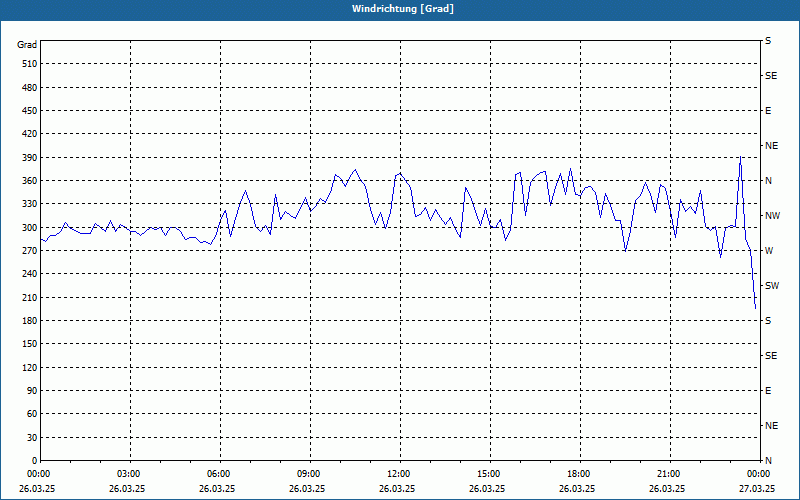800x500 pixels.
Task: Select the NE compass label near 30
Action: pos(772,426)
